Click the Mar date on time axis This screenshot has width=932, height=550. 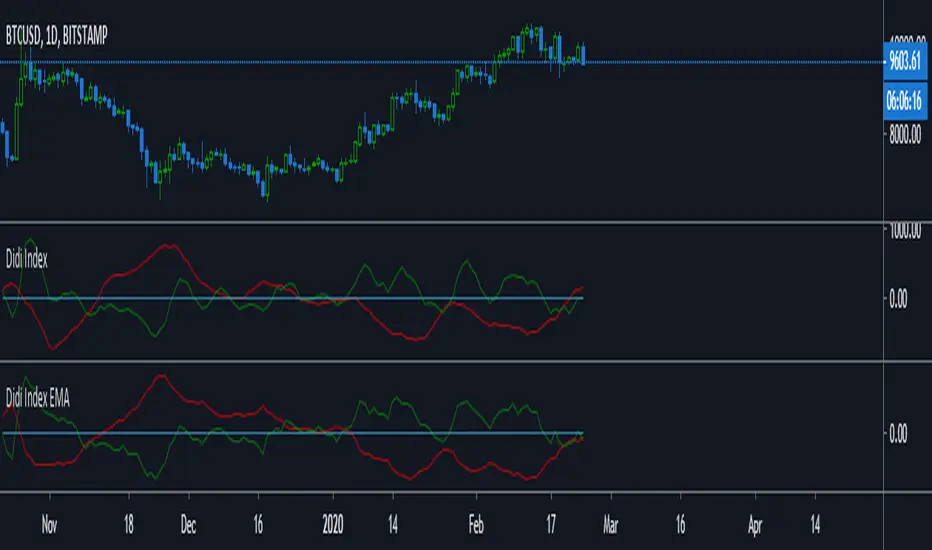point(610,525)
